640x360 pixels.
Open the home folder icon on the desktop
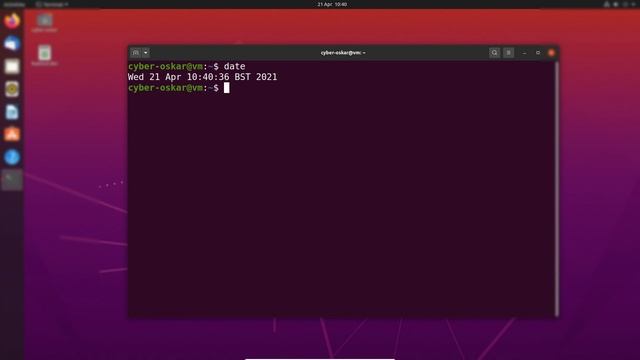(x=44, y=23)
